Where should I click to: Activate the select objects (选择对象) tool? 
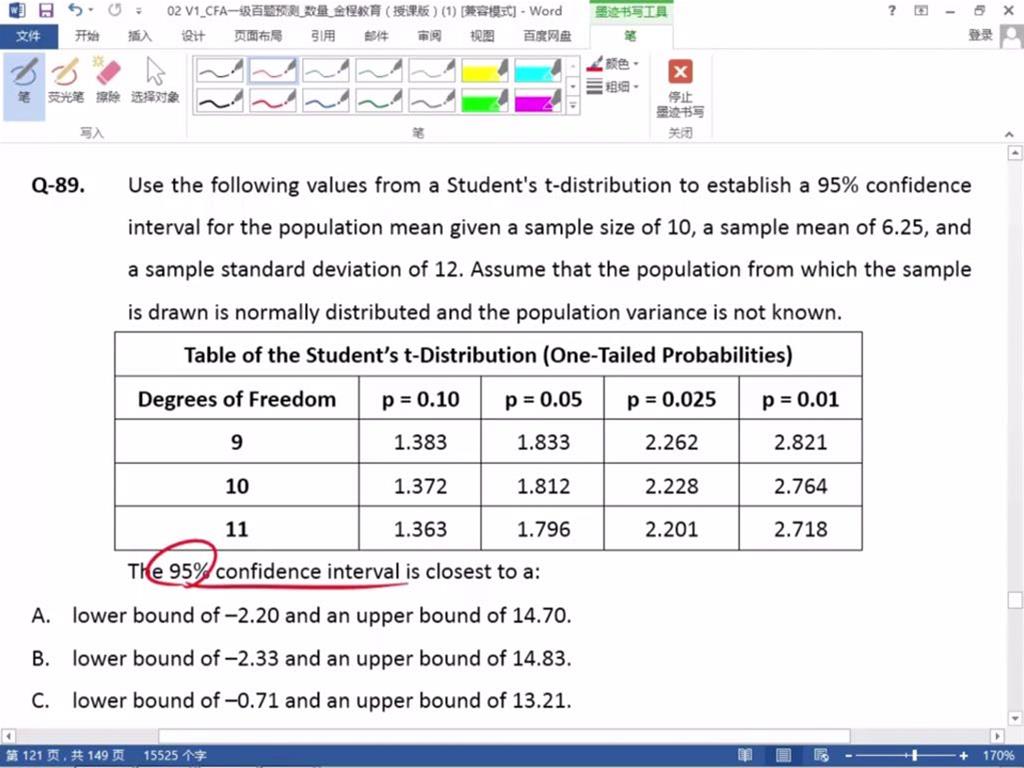point(155,80)
